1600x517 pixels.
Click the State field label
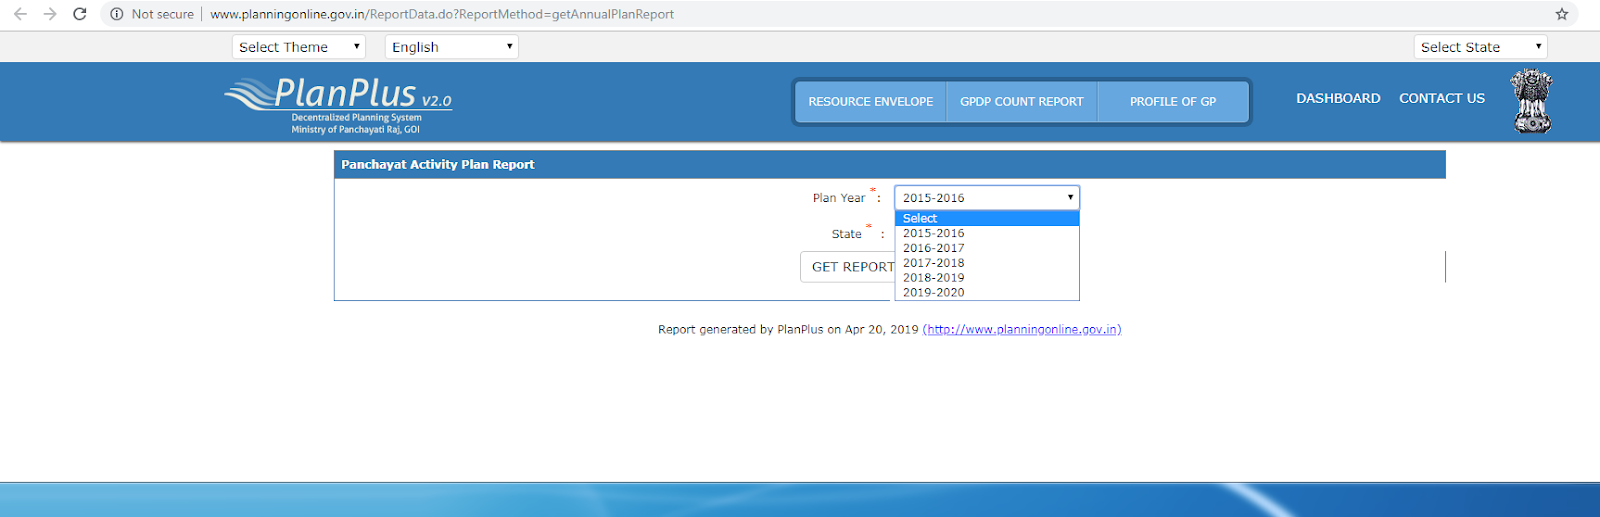pos(846,234)
